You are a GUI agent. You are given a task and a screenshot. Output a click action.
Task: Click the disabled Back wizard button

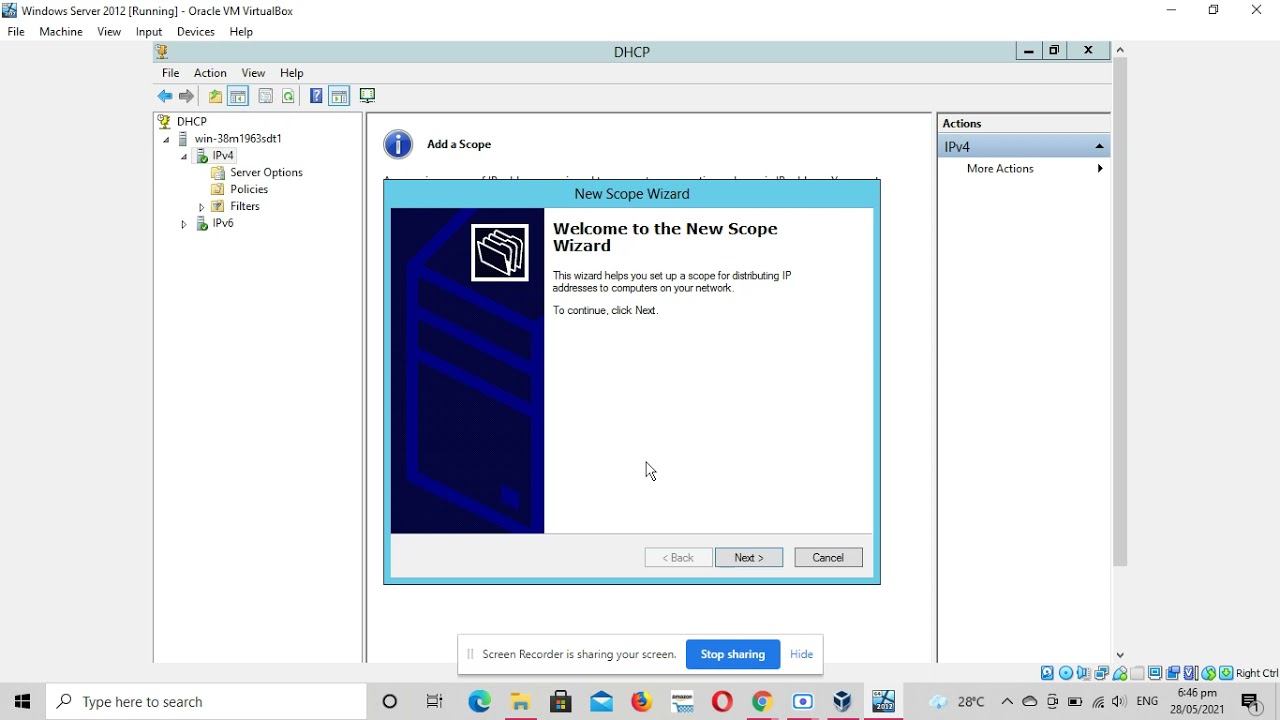678,558
